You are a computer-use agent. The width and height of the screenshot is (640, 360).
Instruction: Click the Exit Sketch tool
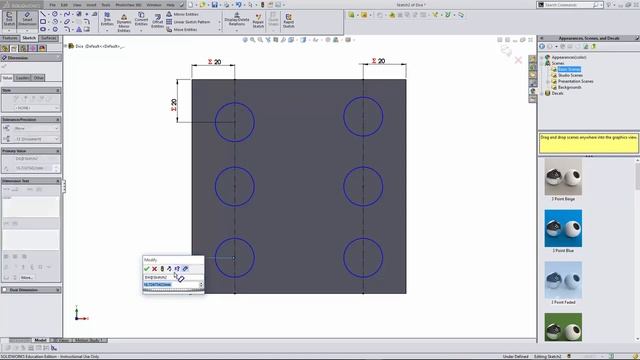click(x=9, y=19)
